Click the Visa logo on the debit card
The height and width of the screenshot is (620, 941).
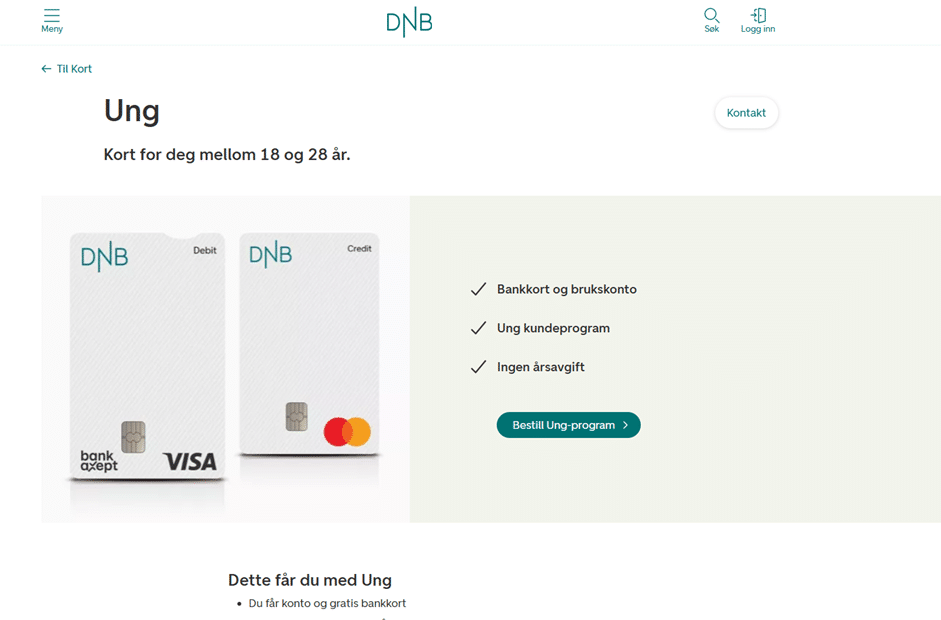[190, 461]
